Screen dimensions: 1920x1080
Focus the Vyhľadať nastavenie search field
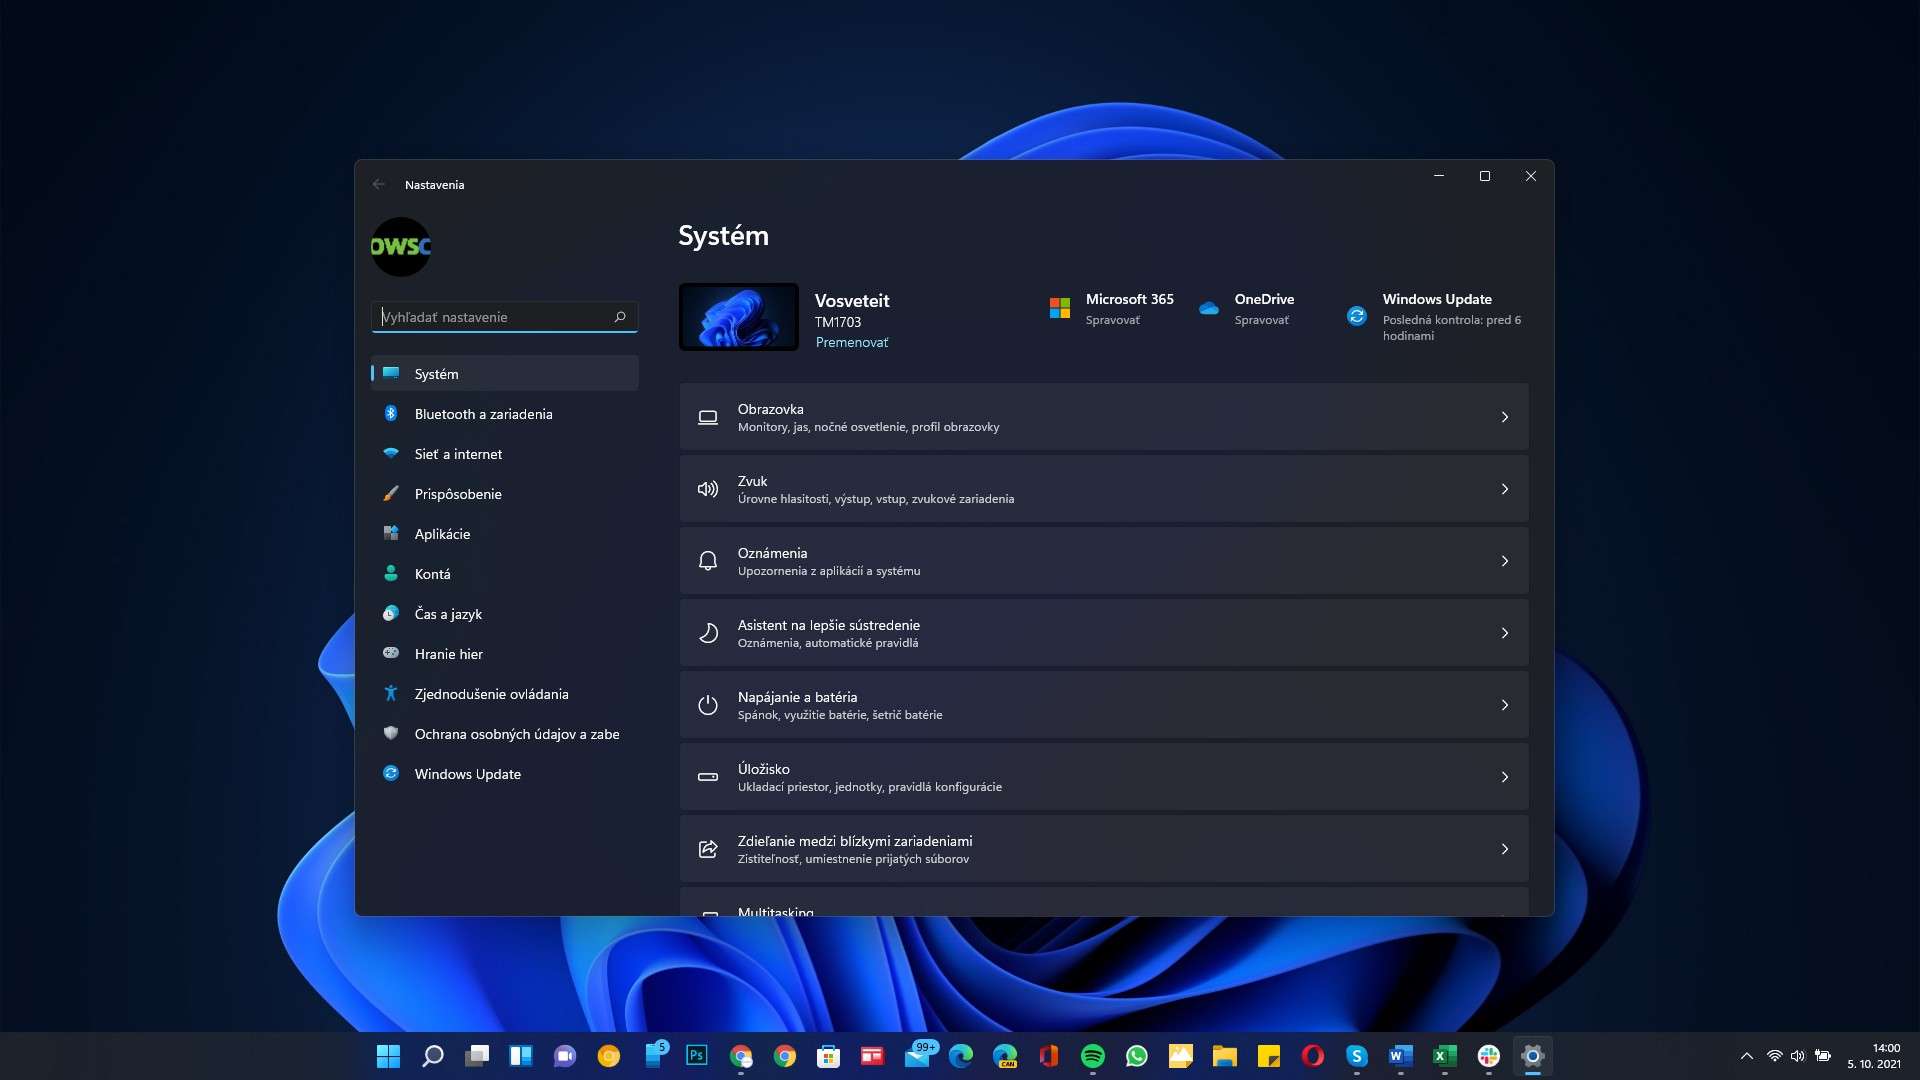coord(504,317)
